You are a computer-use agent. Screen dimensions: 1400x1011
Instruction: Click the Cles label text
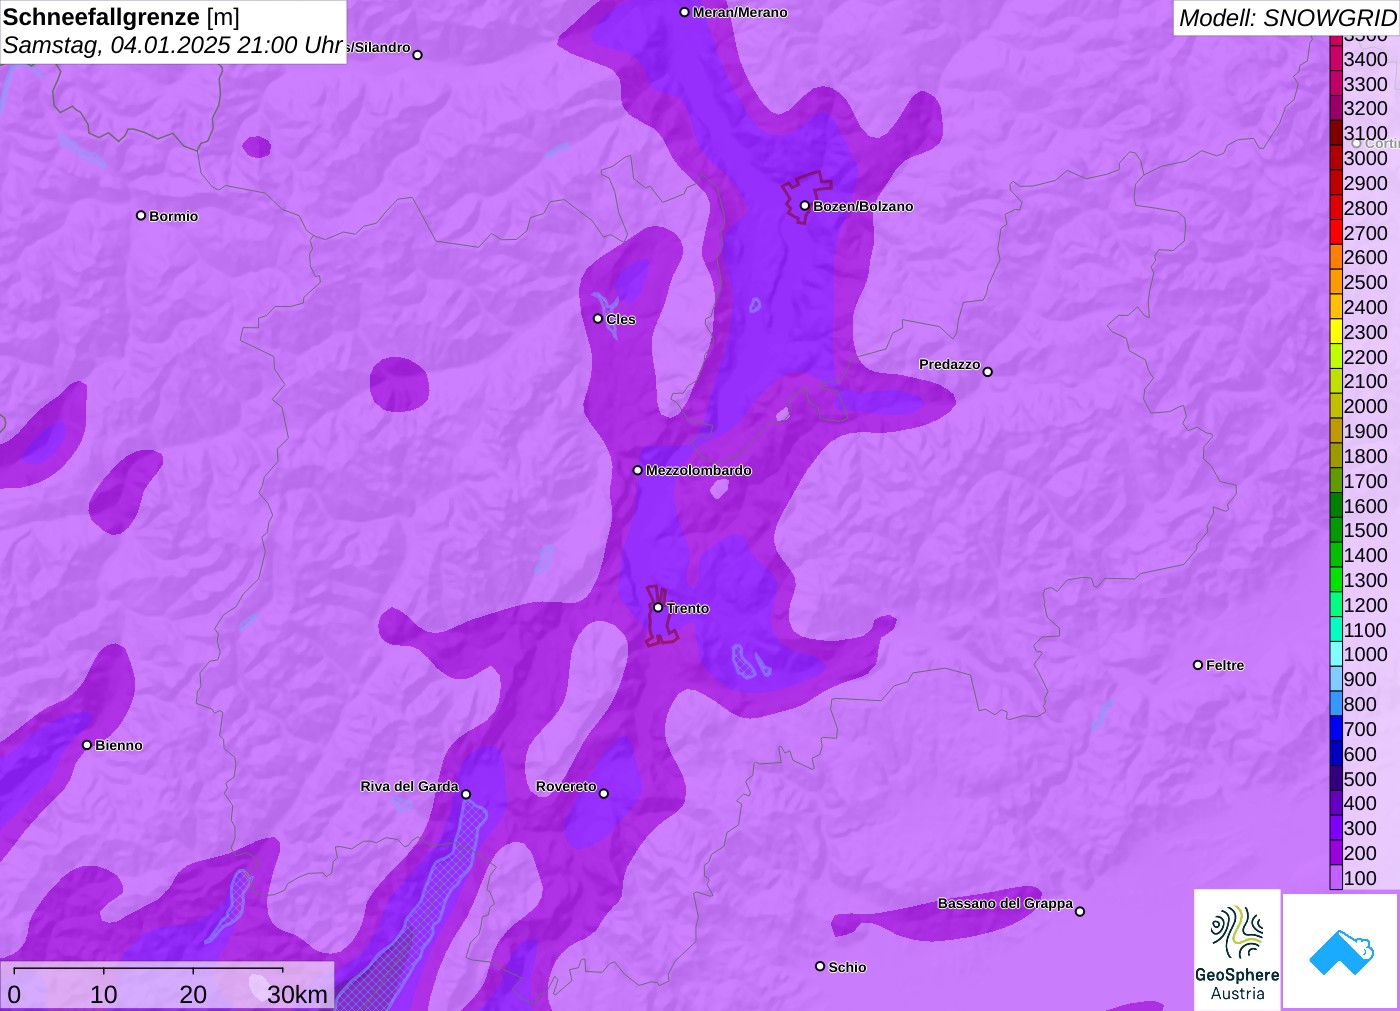[x=621, y=319]
